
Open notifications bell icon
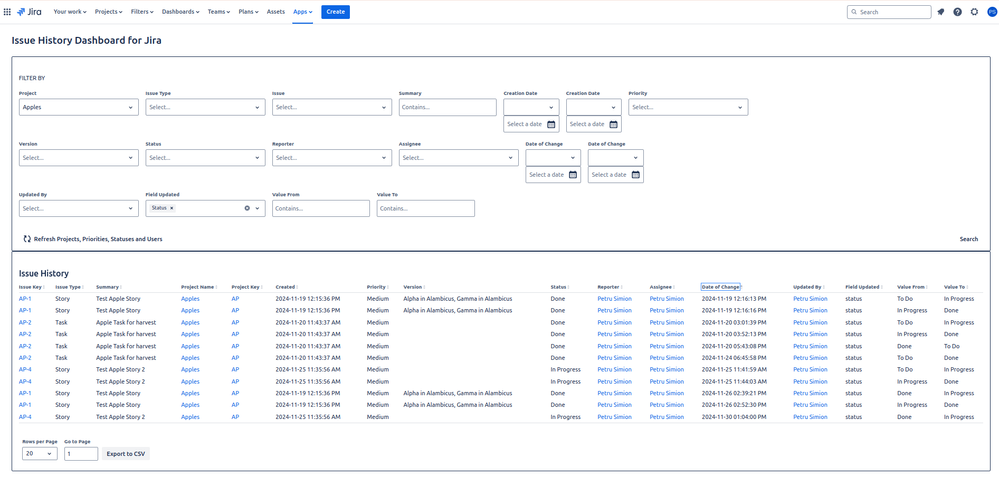click(x=941, y=11)
